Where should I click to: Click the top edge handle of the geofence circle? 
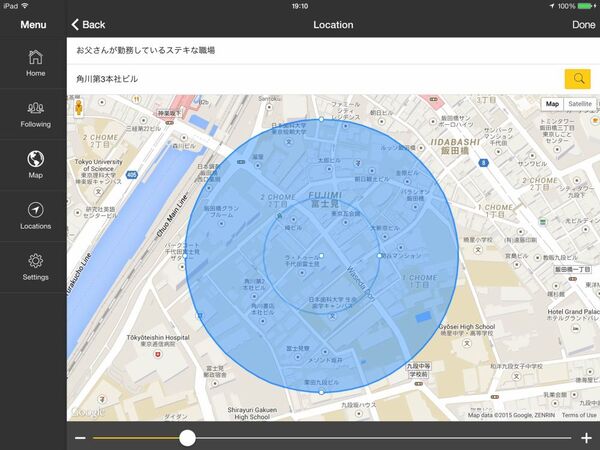coord(321,119)
